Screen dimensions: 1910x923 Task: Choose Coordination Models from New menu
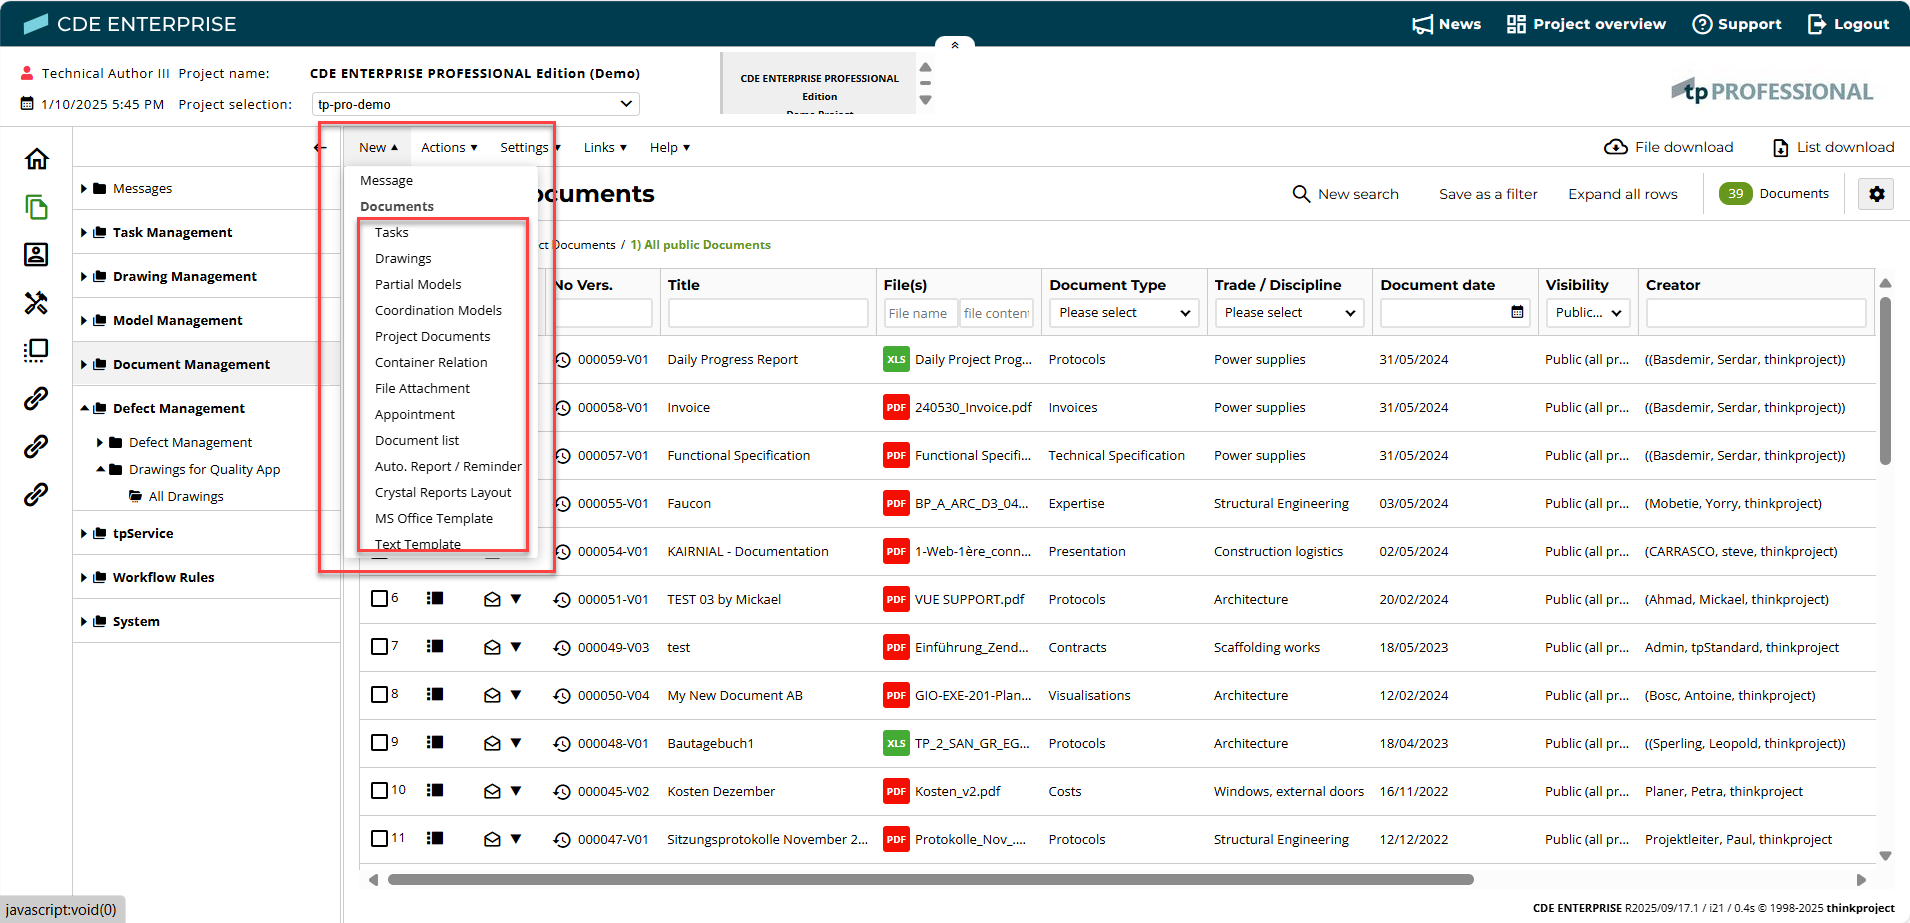pyautogui.click(x=438, y=311)
